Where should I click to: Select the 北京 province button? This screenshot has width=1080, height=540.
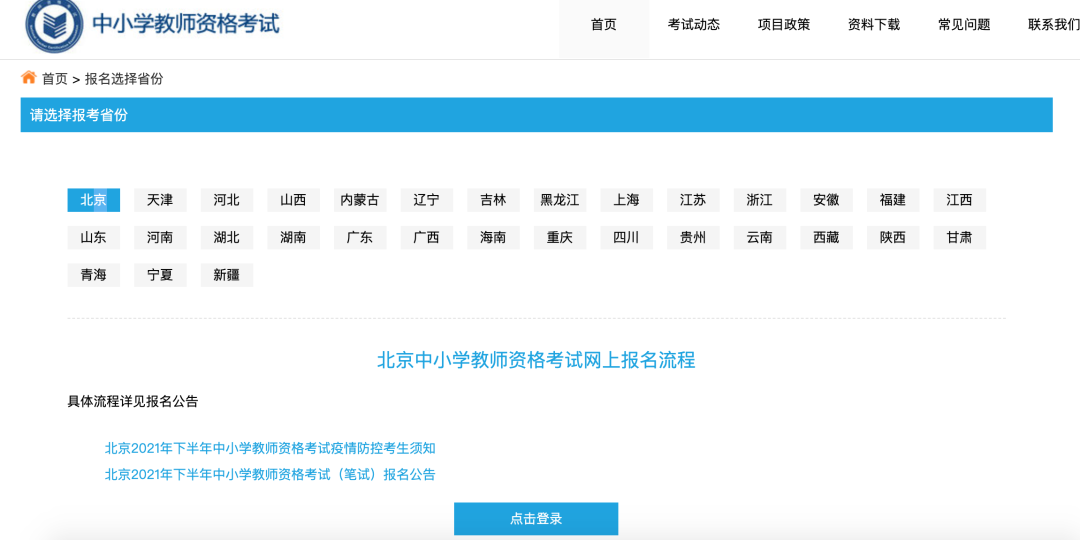[x=94, y=200]
